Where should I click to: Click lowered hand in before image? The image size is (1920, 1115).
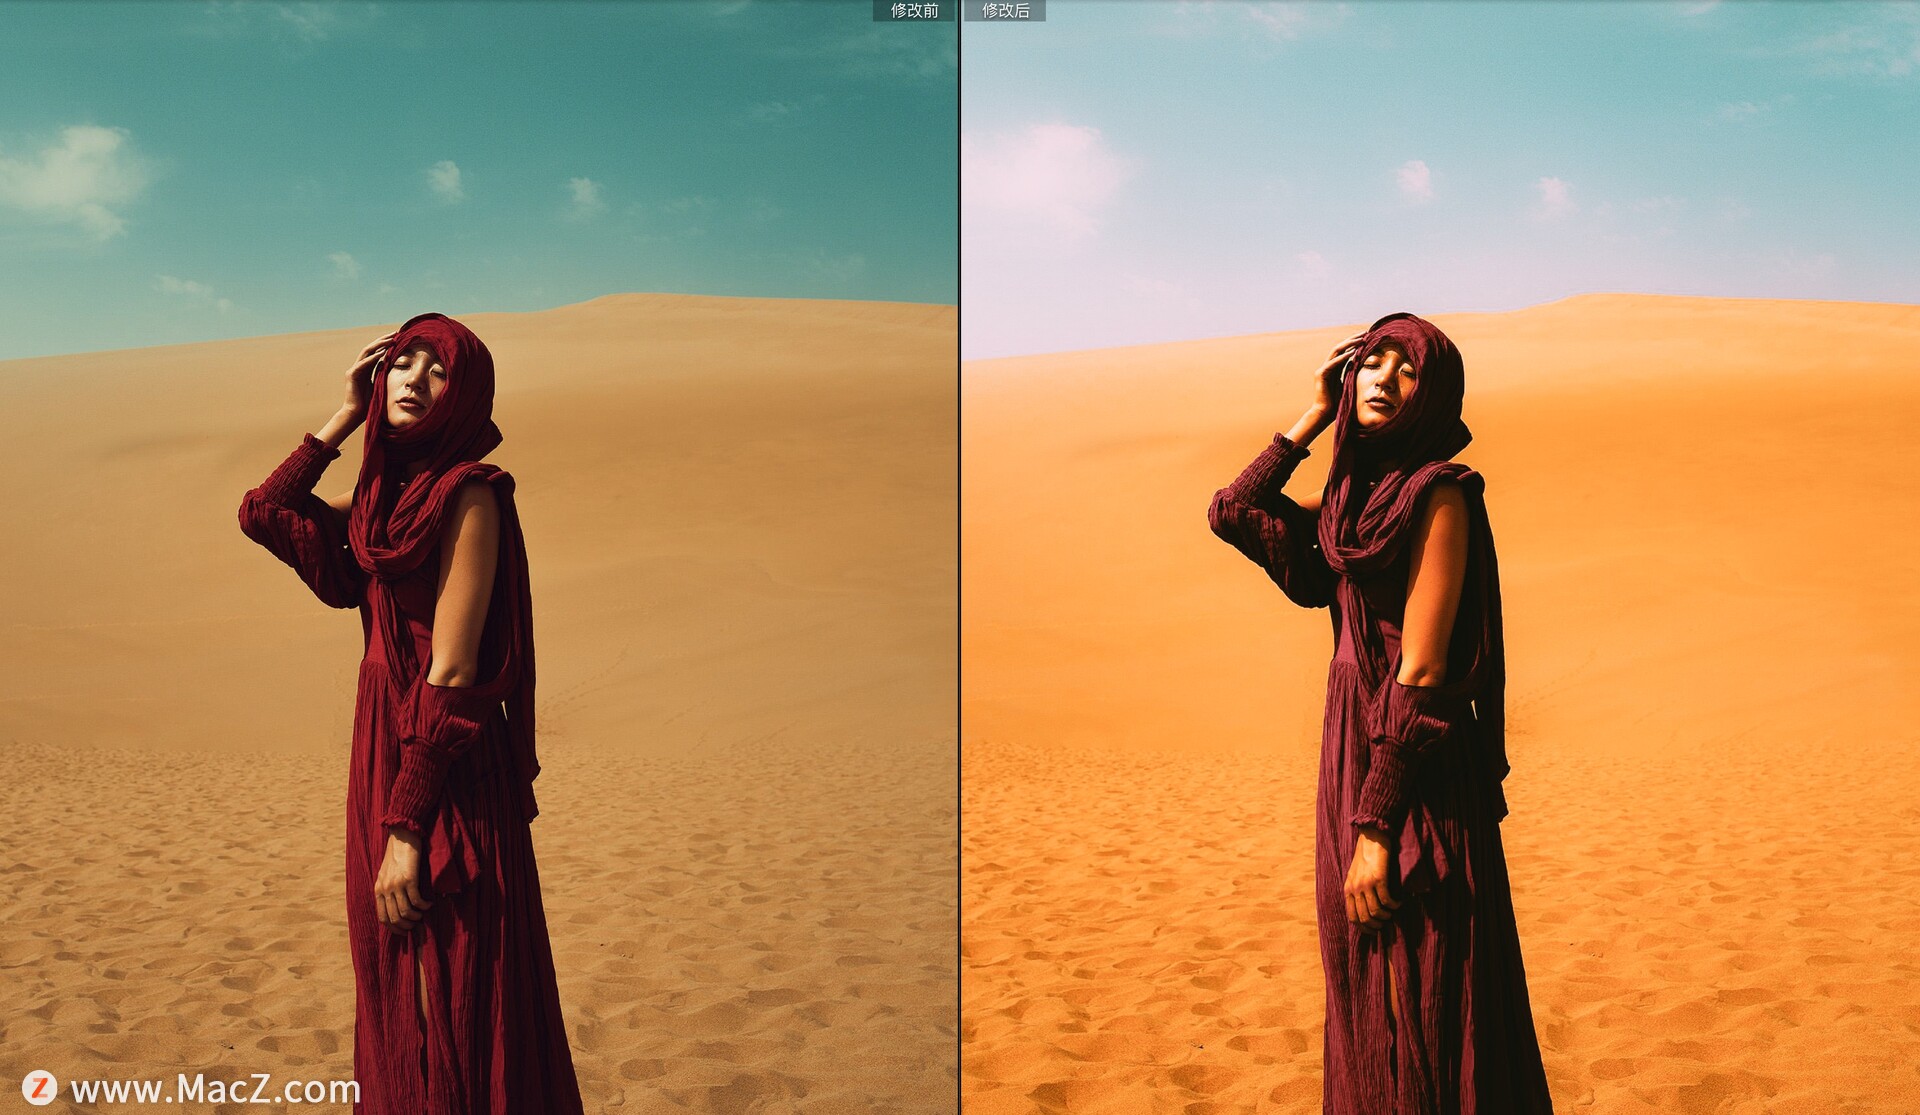(x=400, y=882)
